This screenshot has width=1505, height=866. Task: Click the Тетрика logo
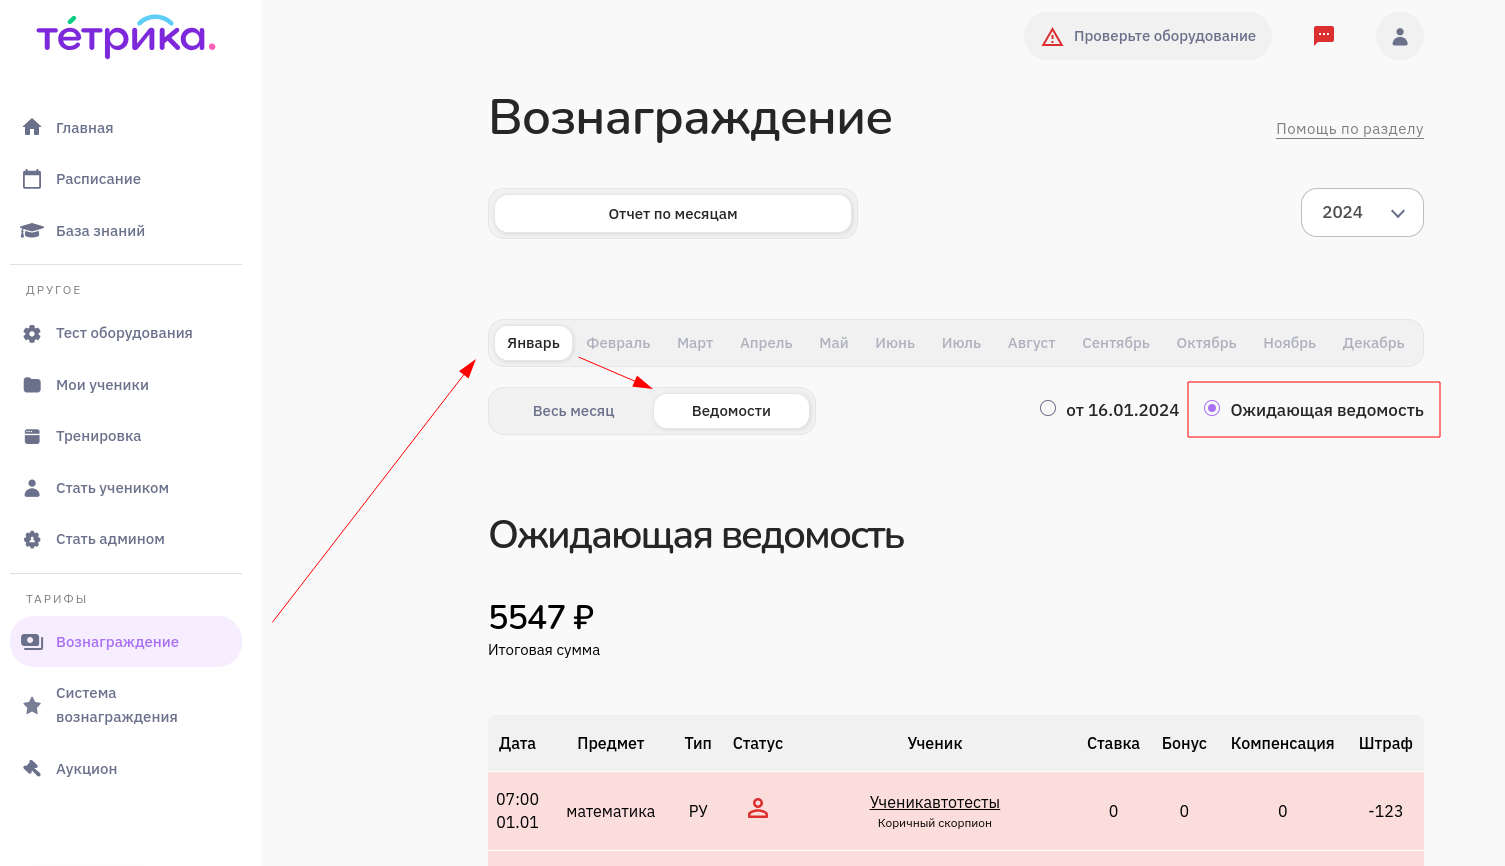click(126, 37)
